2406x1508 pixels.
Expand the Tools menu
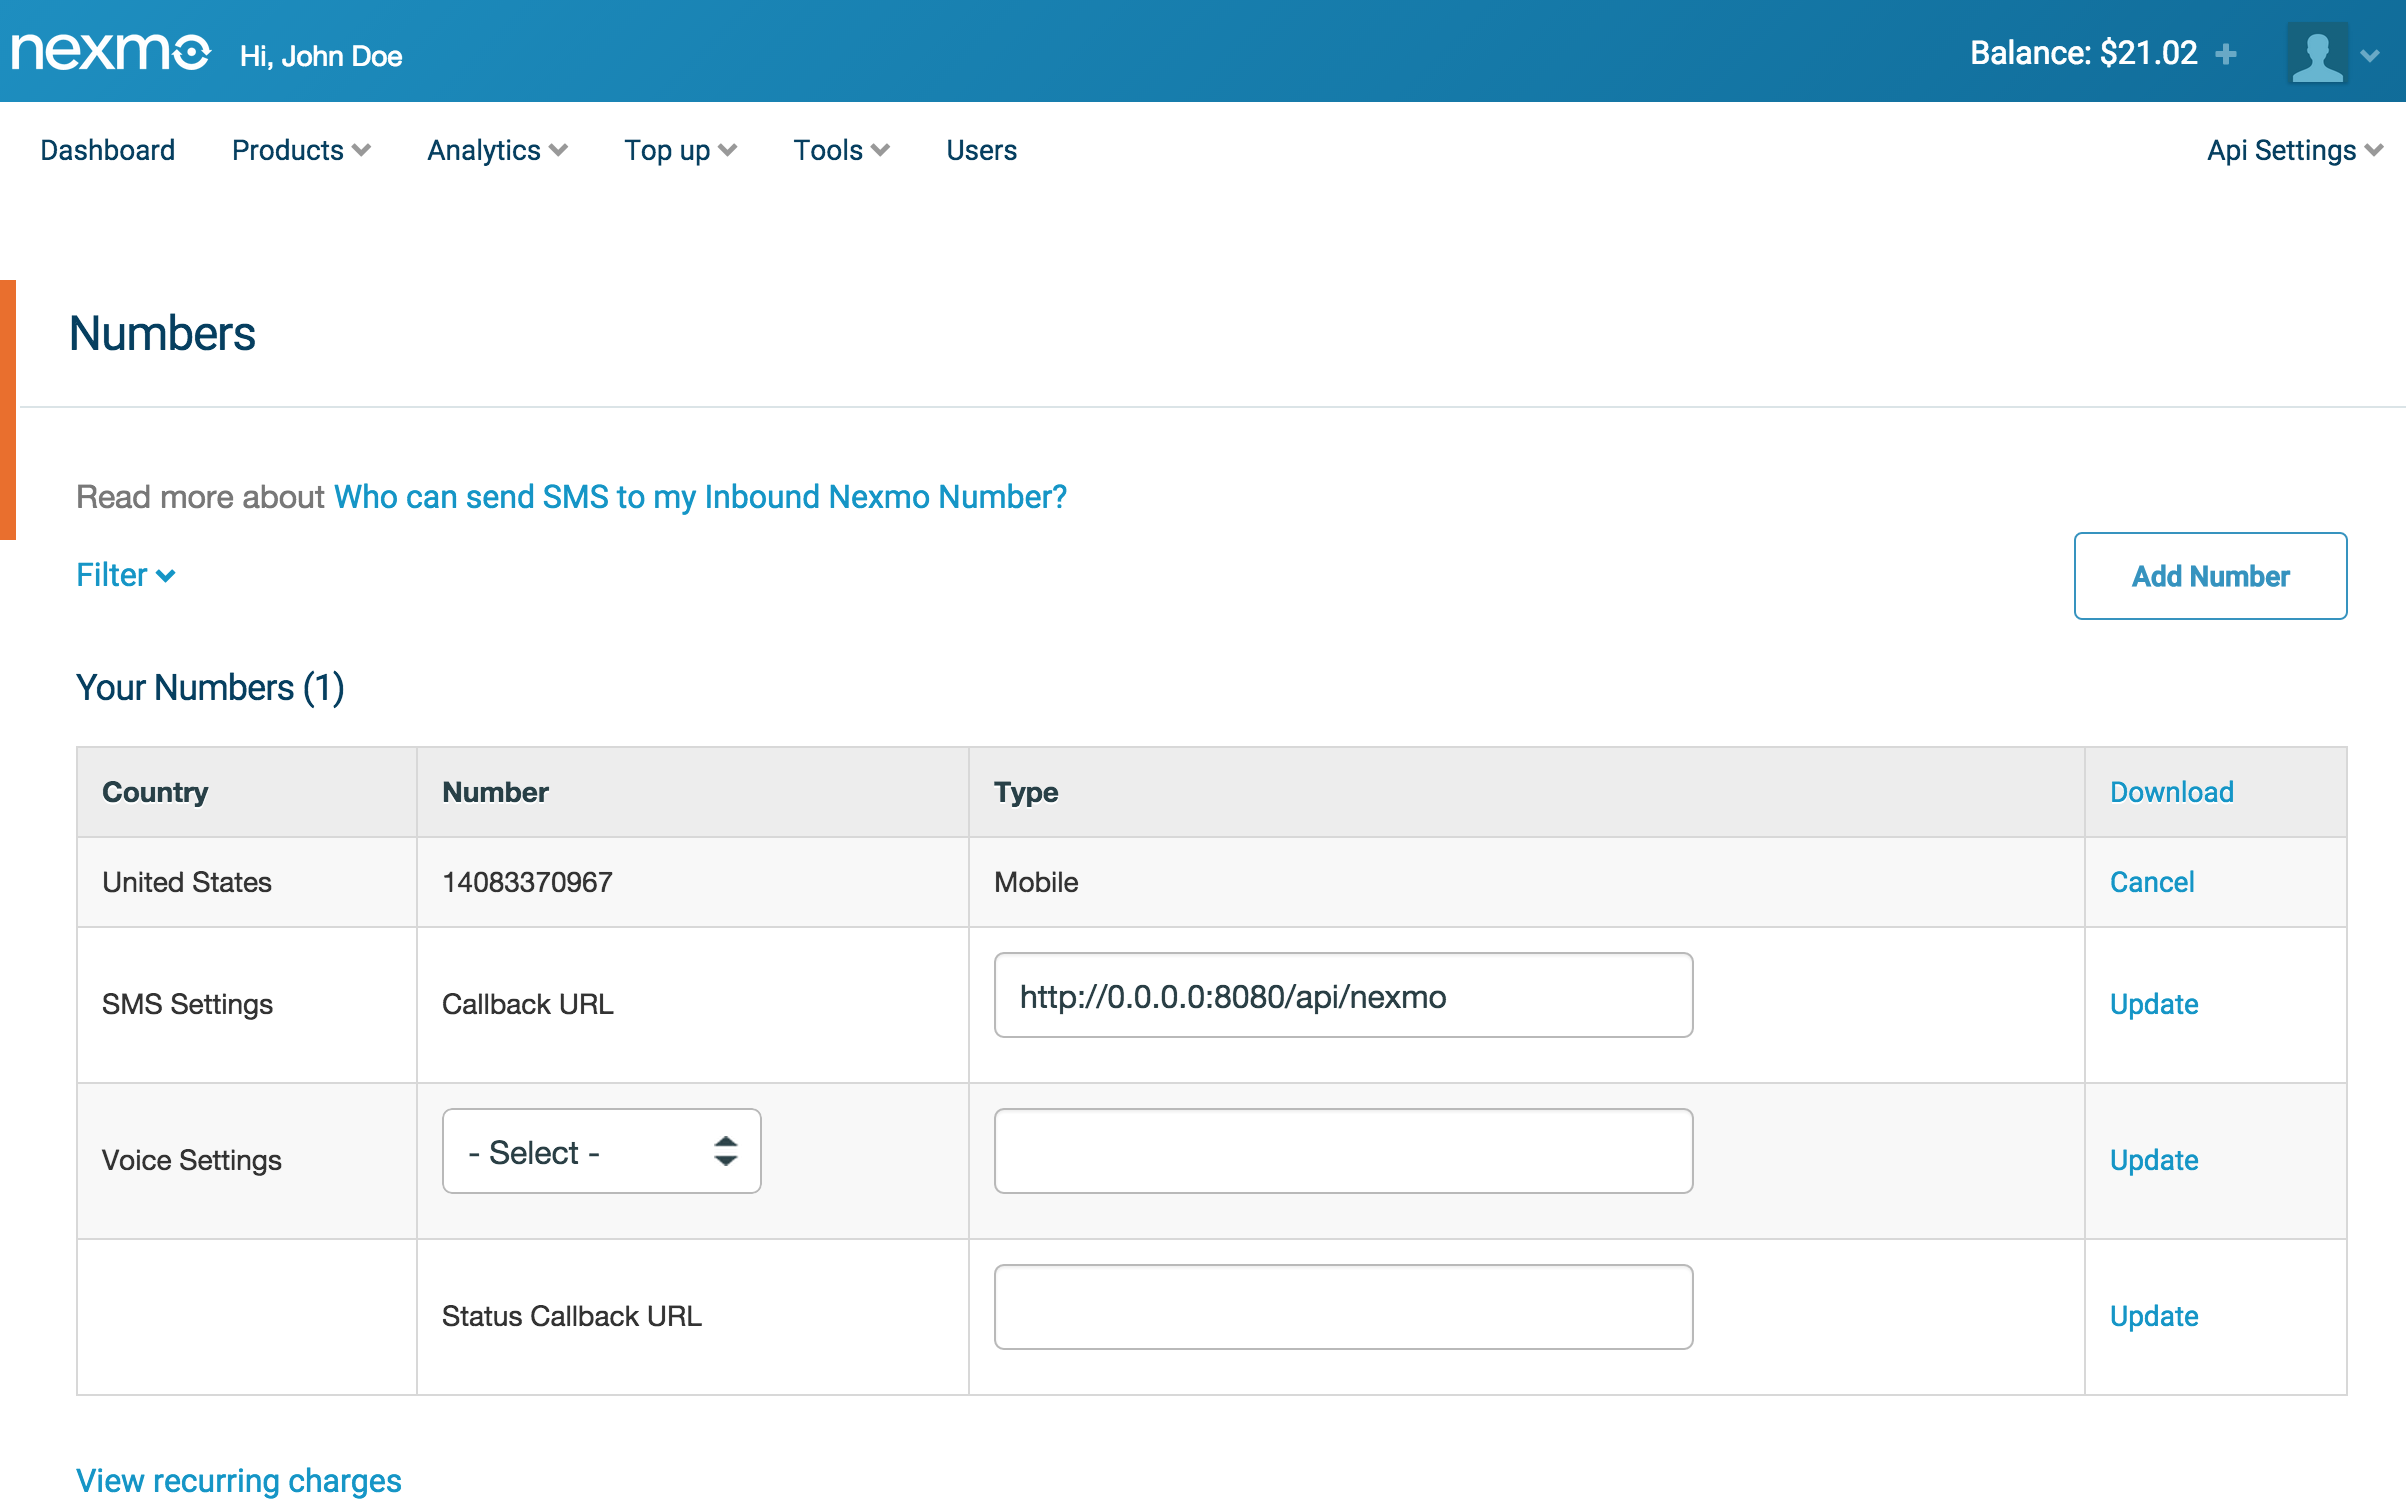[x=841, y=150]
